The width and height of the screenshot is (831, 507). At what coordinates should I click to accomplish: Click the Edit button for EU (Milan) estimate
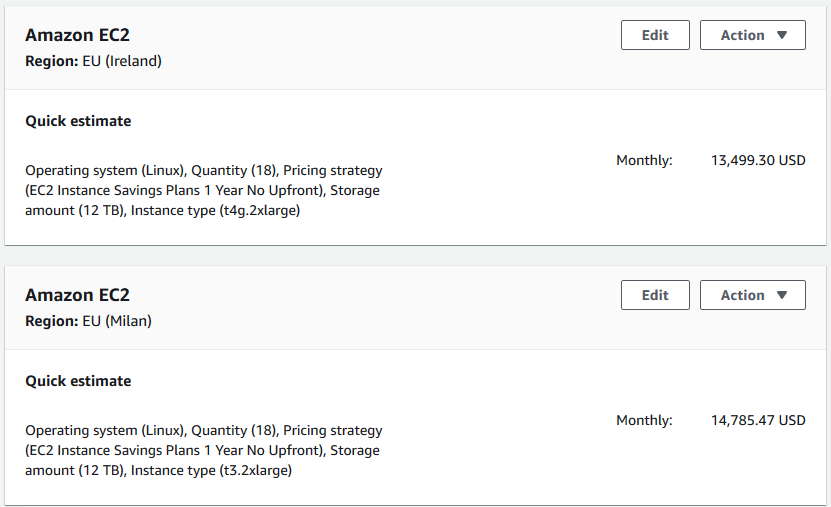(655, 295)
